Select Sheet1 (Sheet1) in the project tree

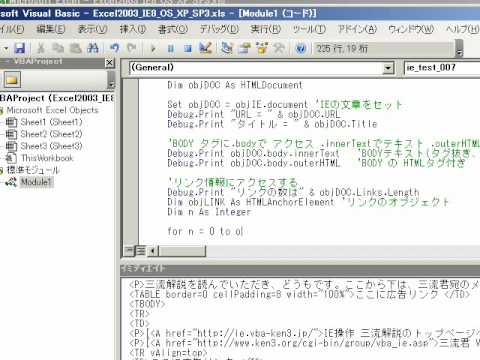click(x=51, y=122)
